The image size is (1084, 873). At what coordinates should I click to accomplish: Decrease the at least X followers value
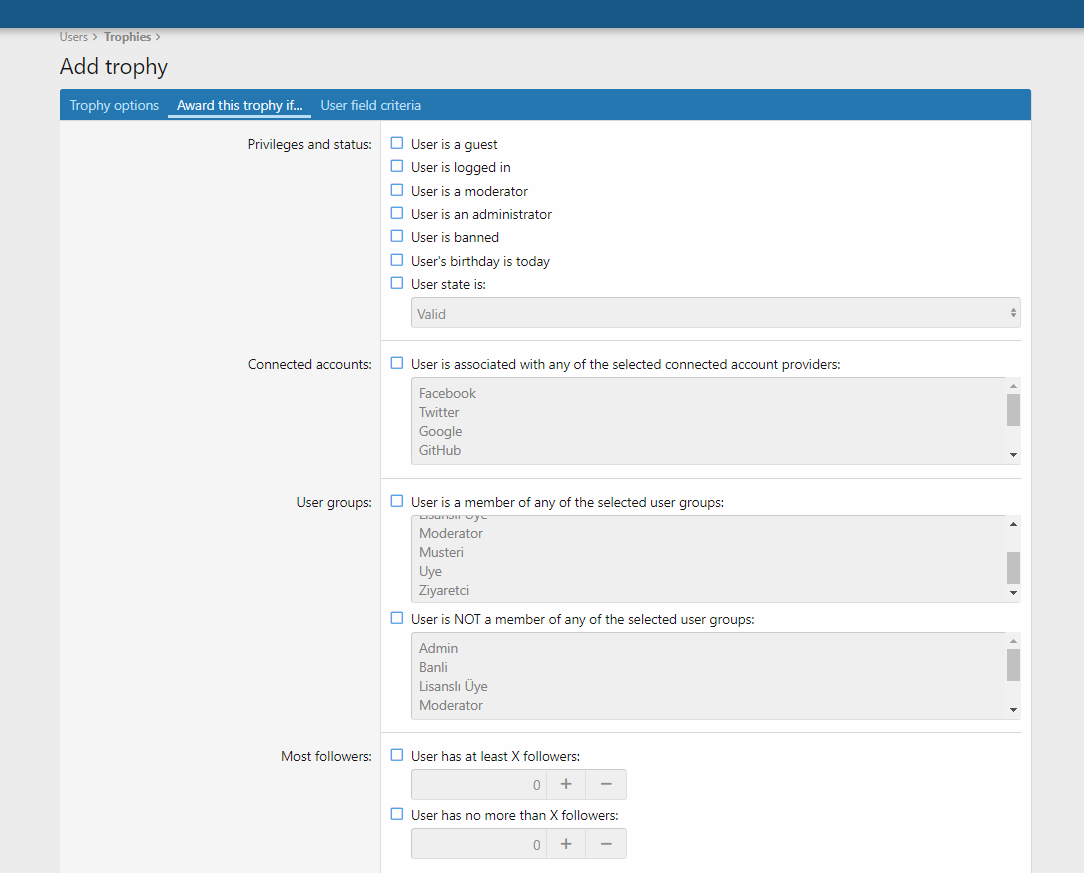(x=606, y=785)
